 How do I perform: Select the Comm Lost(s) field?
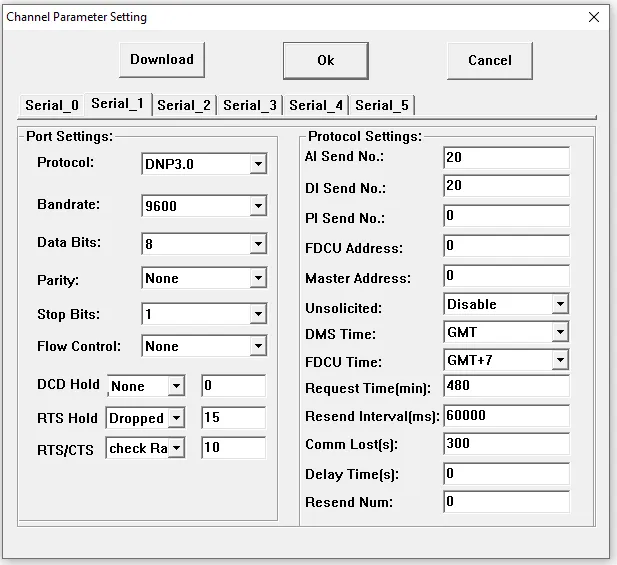click(x=506, y=443)
